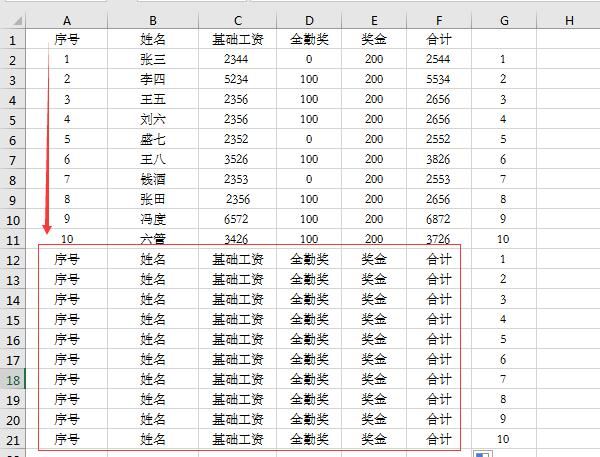Click the base salary value 2352
600x457 pixels.
point(238,139)
